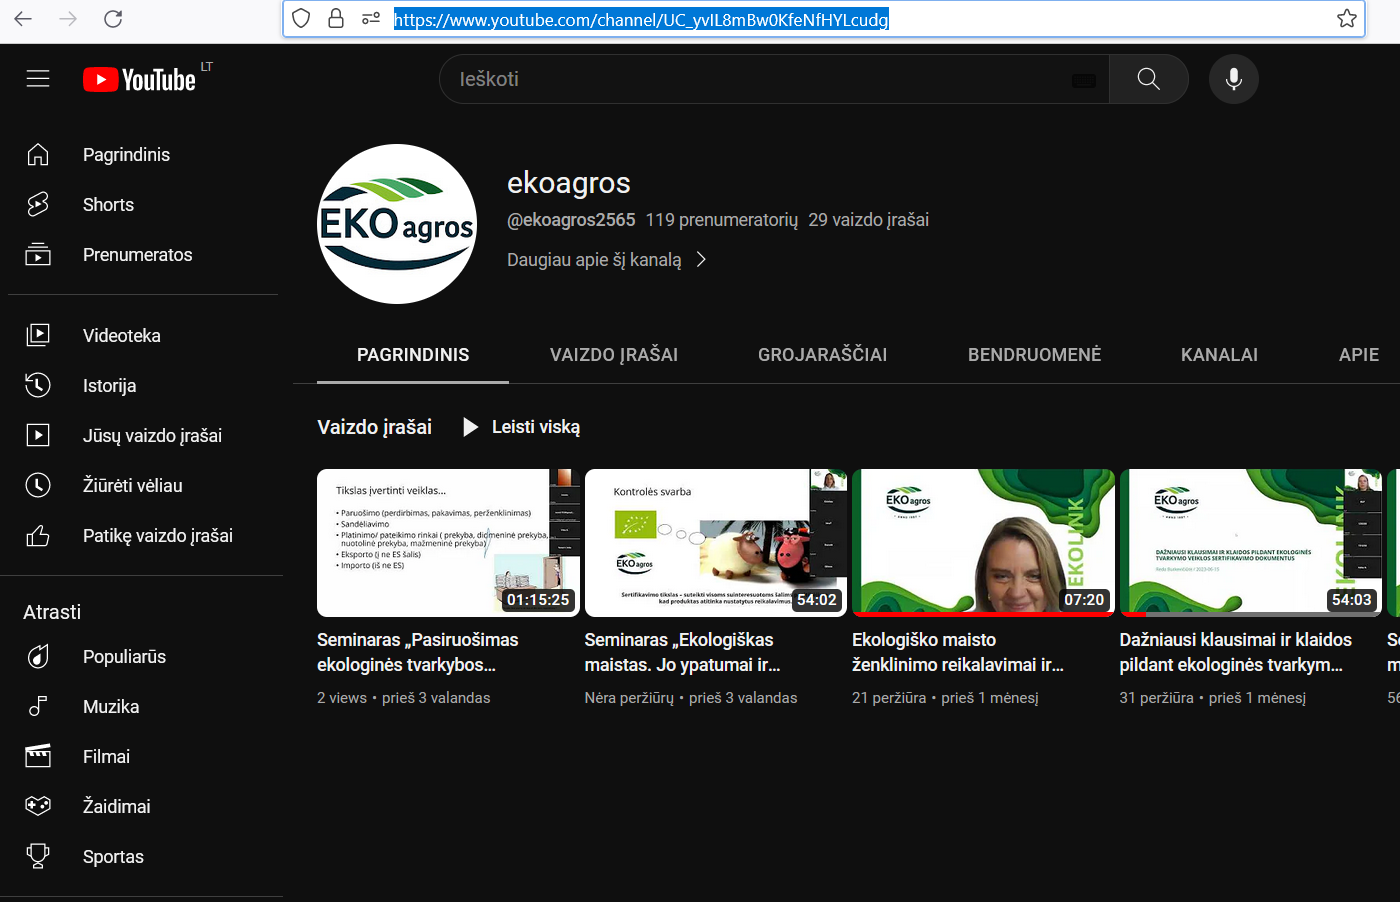
Task: Click the Muzika note icon
Action: click(x=38, y=706)
